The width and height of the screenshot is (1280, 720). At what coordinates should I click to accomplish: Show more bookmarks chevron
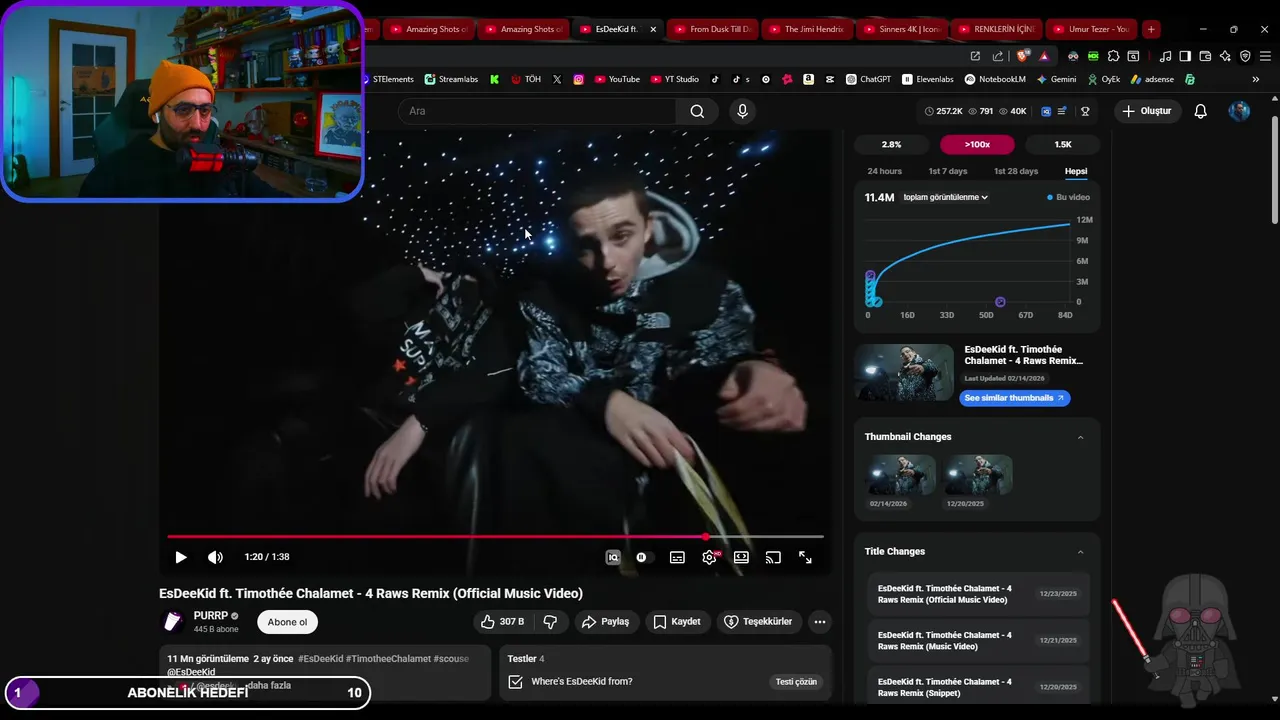click(1256, 79)
